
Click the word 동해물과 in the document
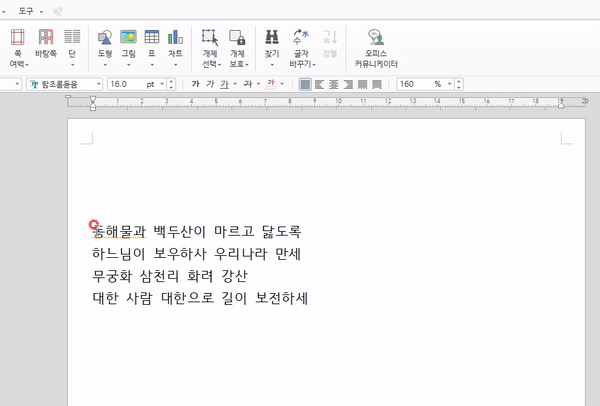point(119,231)
